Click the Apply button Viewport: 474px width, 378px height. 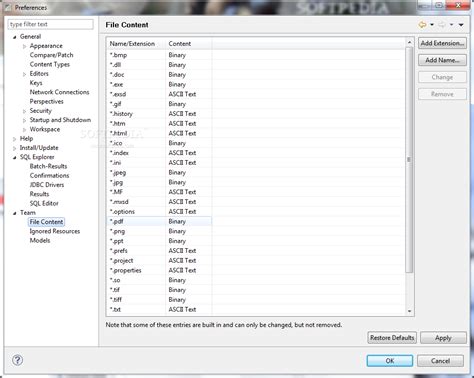tap(443, 338)
